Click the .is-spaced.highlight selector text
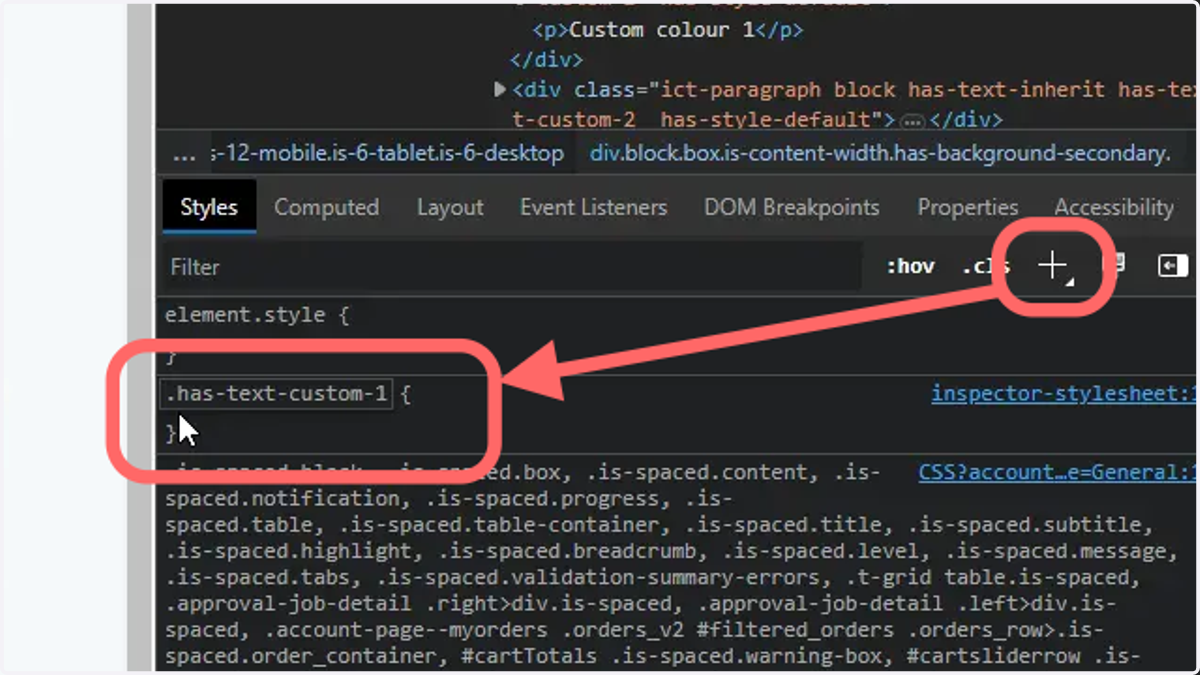 (x=289, y=550)
